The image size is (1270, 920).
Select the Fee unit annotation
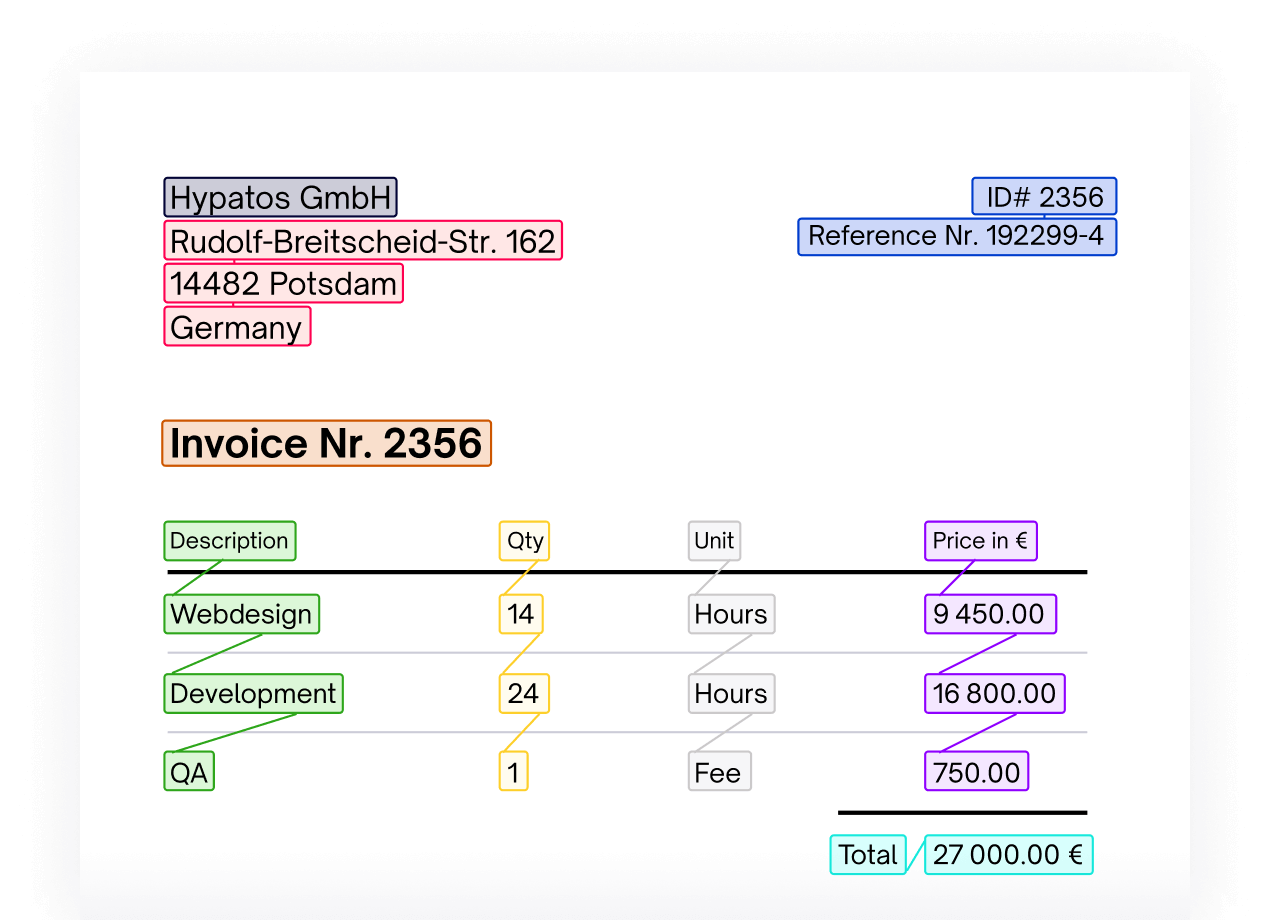(x=719, y=771)
